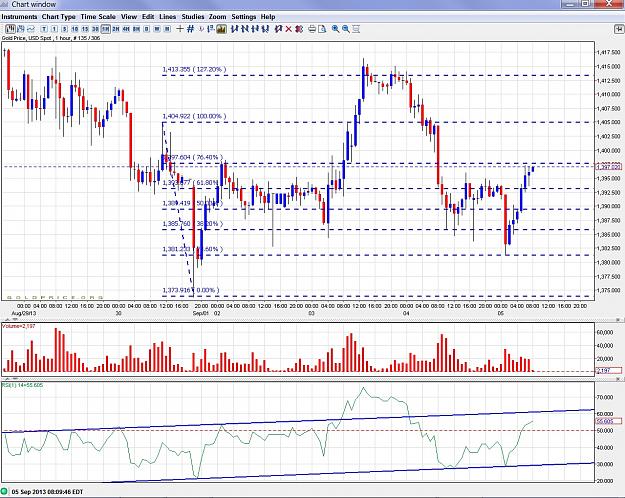This screenshot has height=498, width=625.
Task: Click the '1,413.355 (127.20%)' Fibonacci label
Action: tap(194, 69)
